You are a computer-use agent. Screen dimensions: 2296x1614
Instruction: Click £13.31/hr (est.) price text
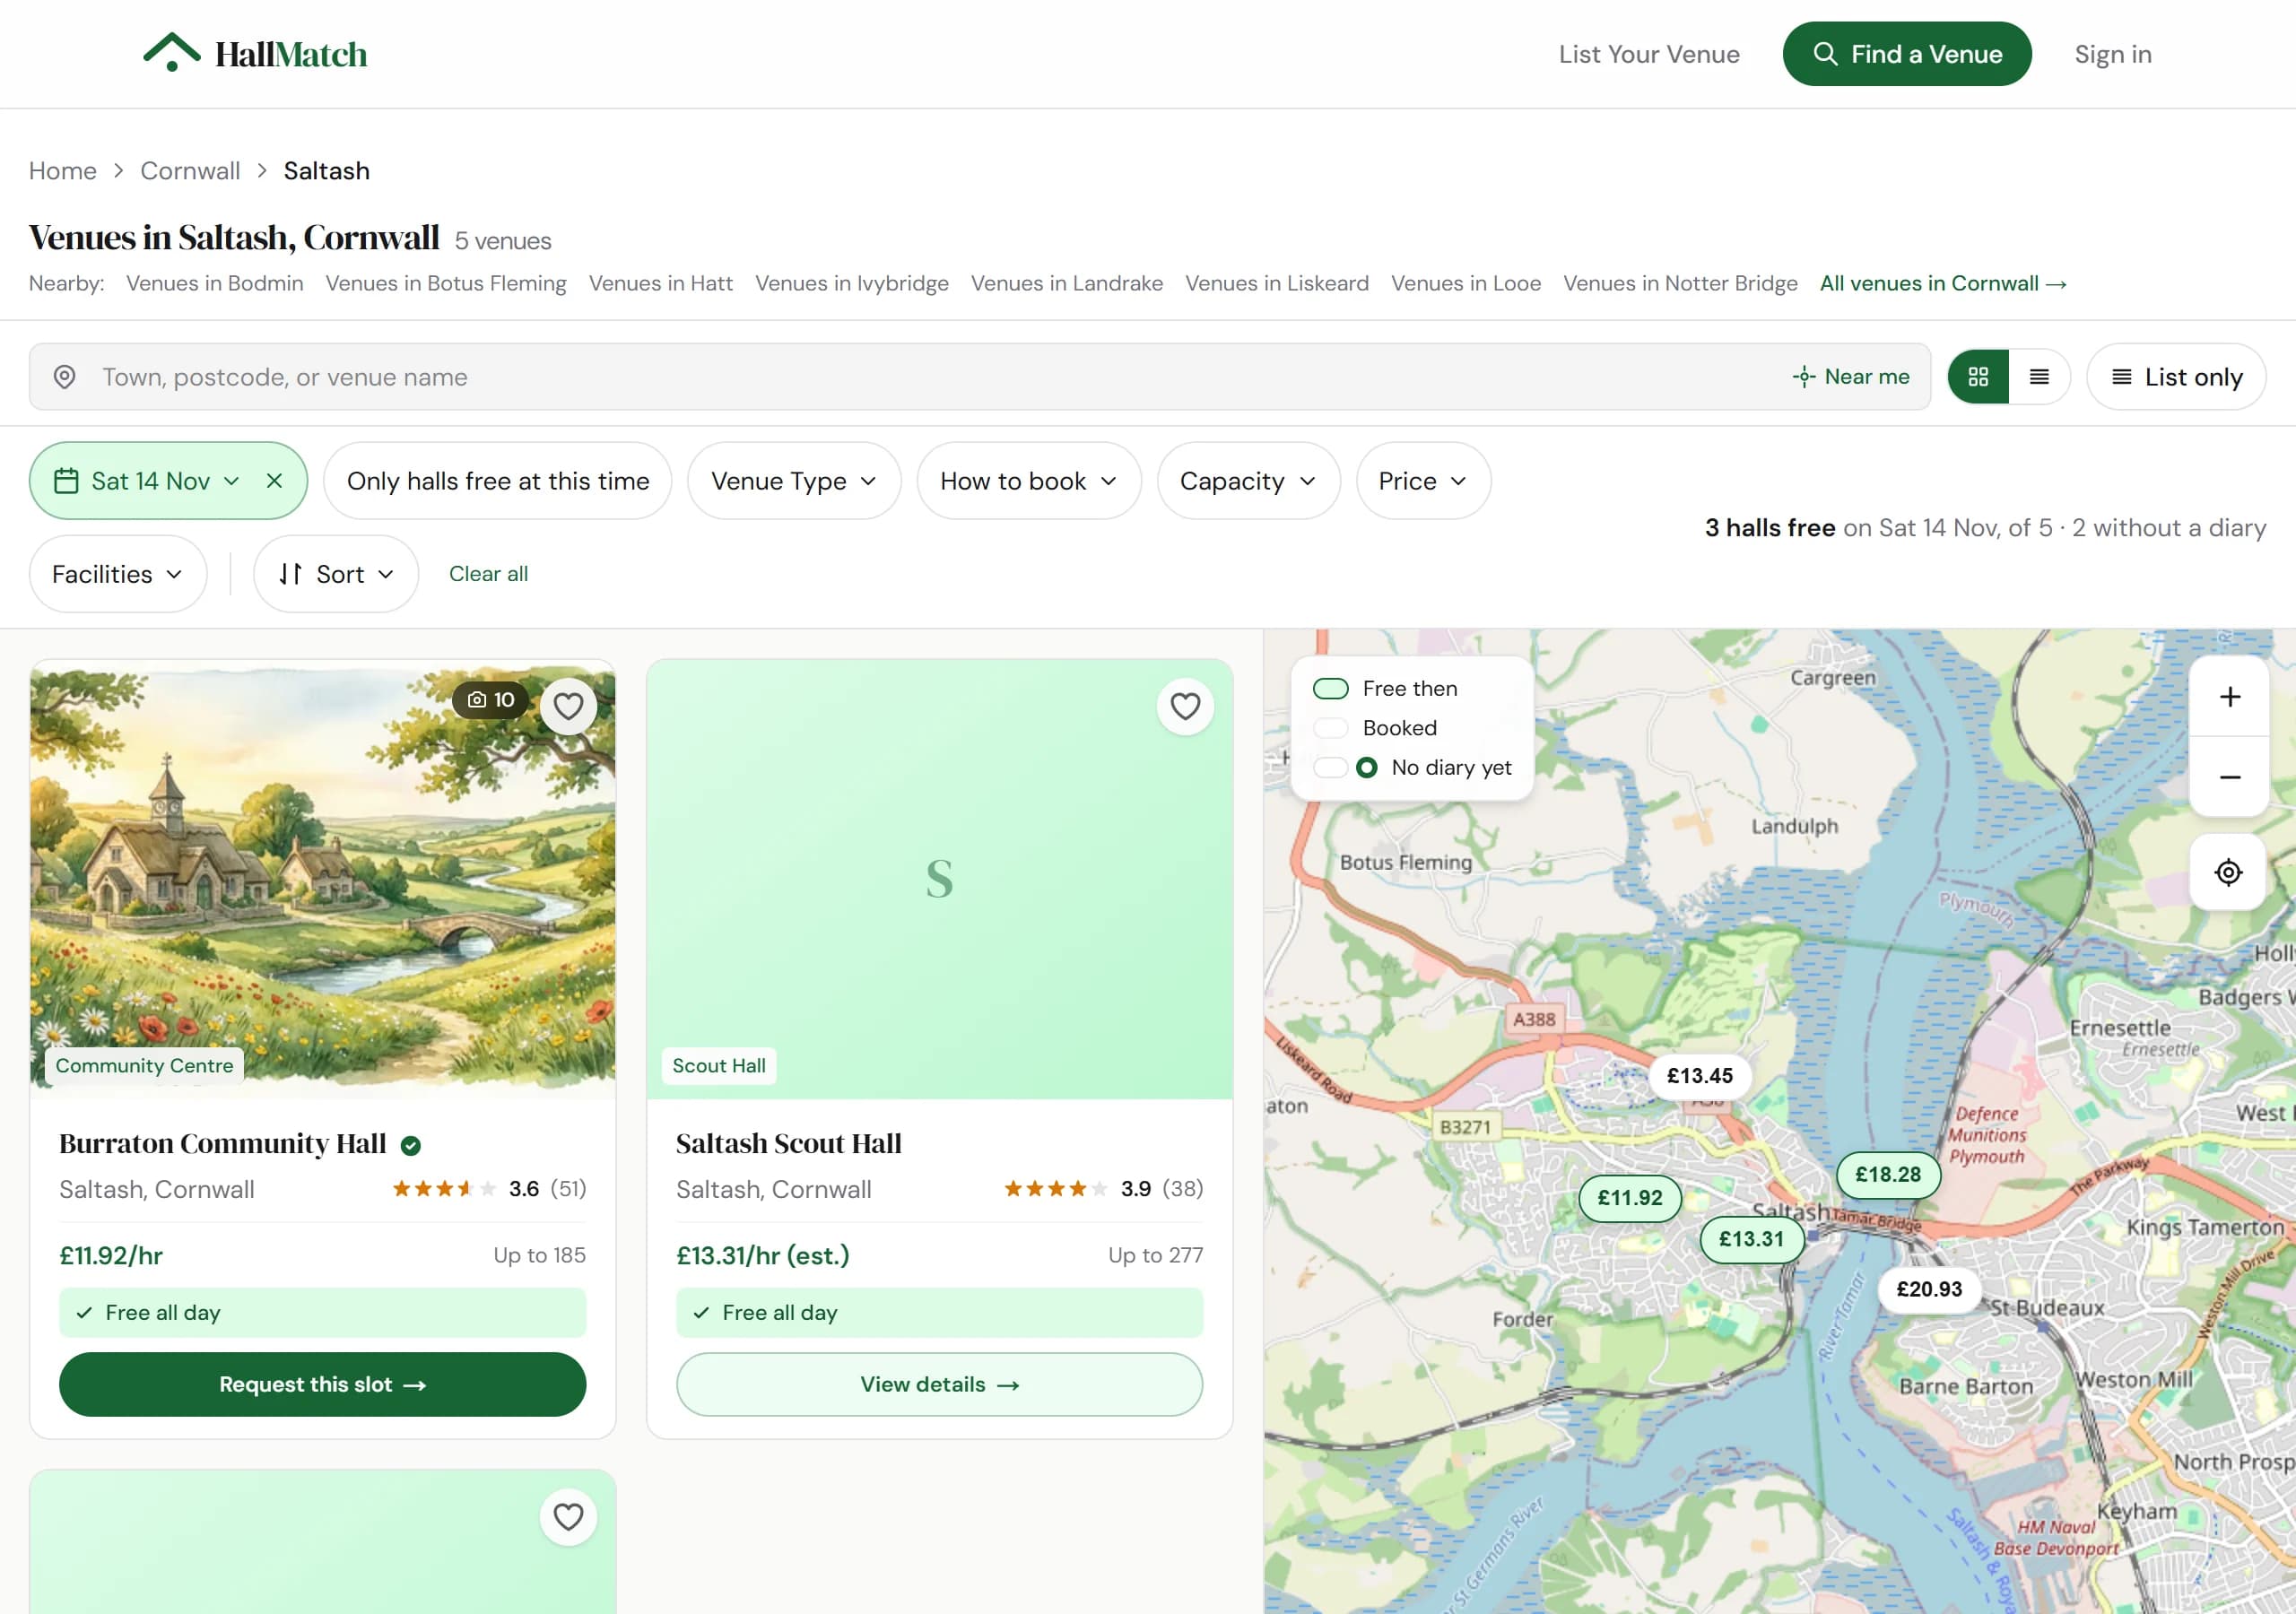(762, 1256)
